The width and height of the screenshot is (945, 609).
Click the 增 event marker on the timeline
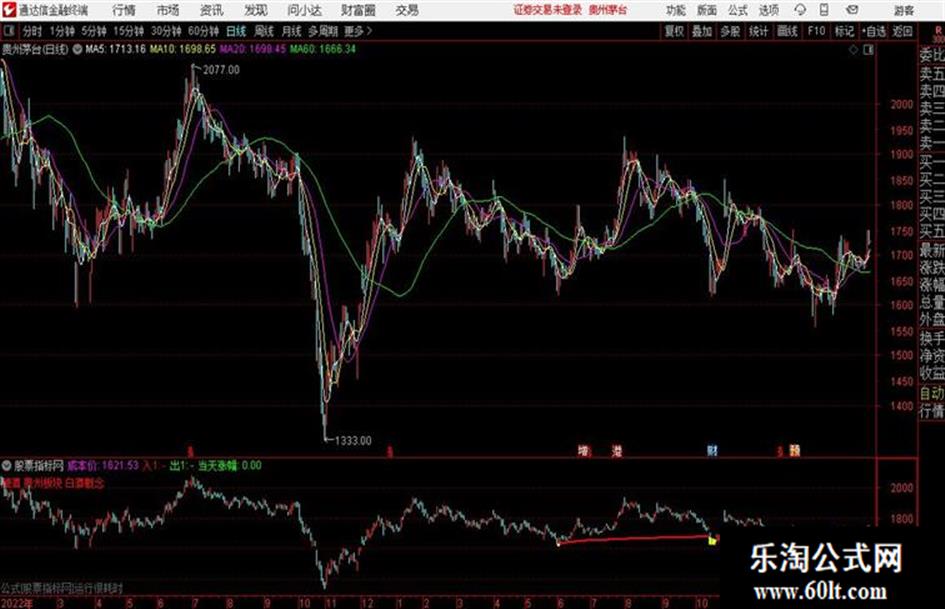click(x=583, y=450)
